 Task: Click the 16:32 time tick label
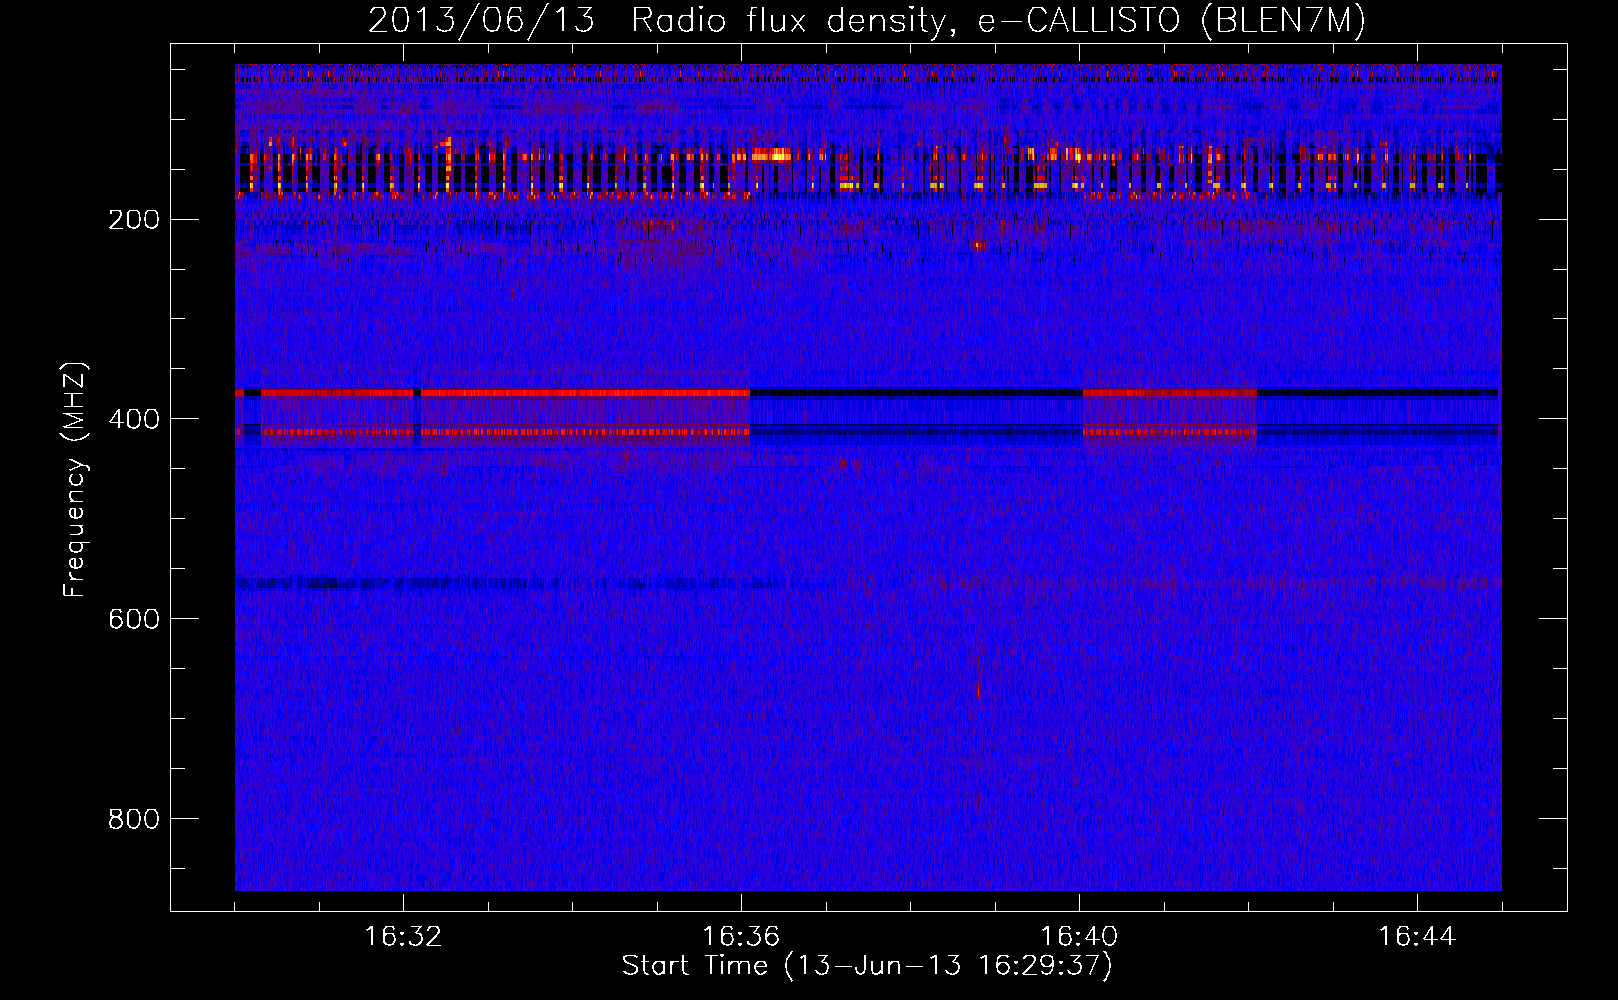tap(403, 937)
